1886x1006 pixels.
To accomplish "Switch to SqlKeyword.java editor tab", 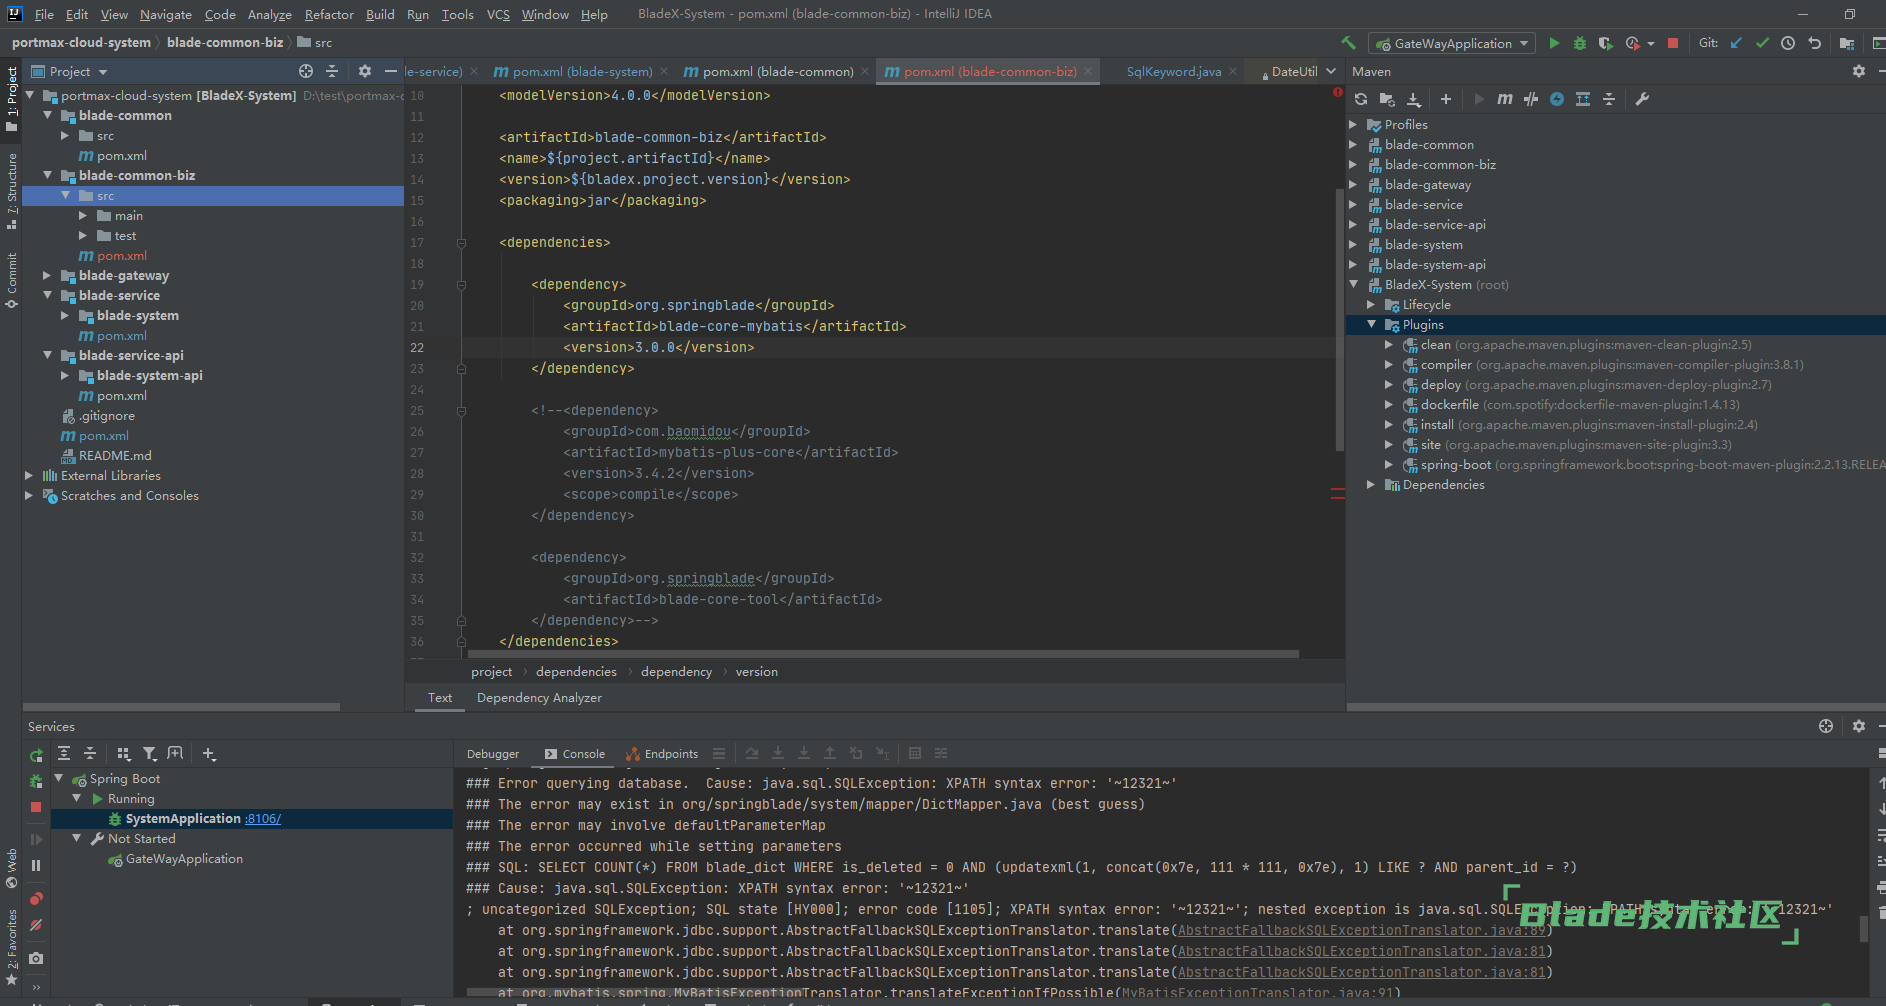I will [1173, 71].
